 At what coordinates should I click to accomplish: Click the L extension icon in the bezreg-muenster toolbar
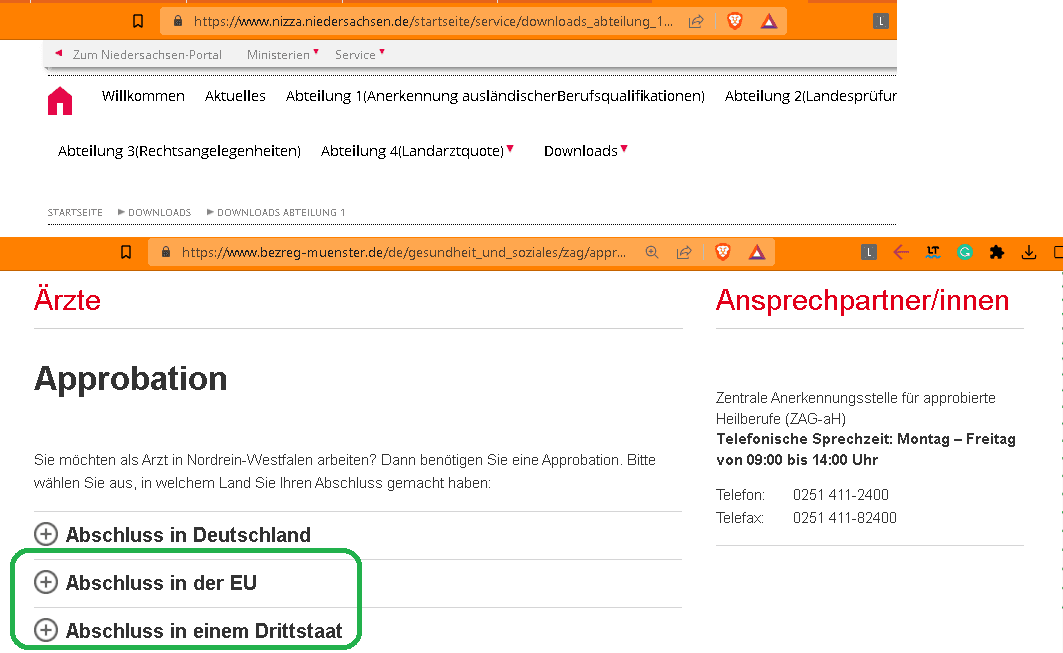868,252
